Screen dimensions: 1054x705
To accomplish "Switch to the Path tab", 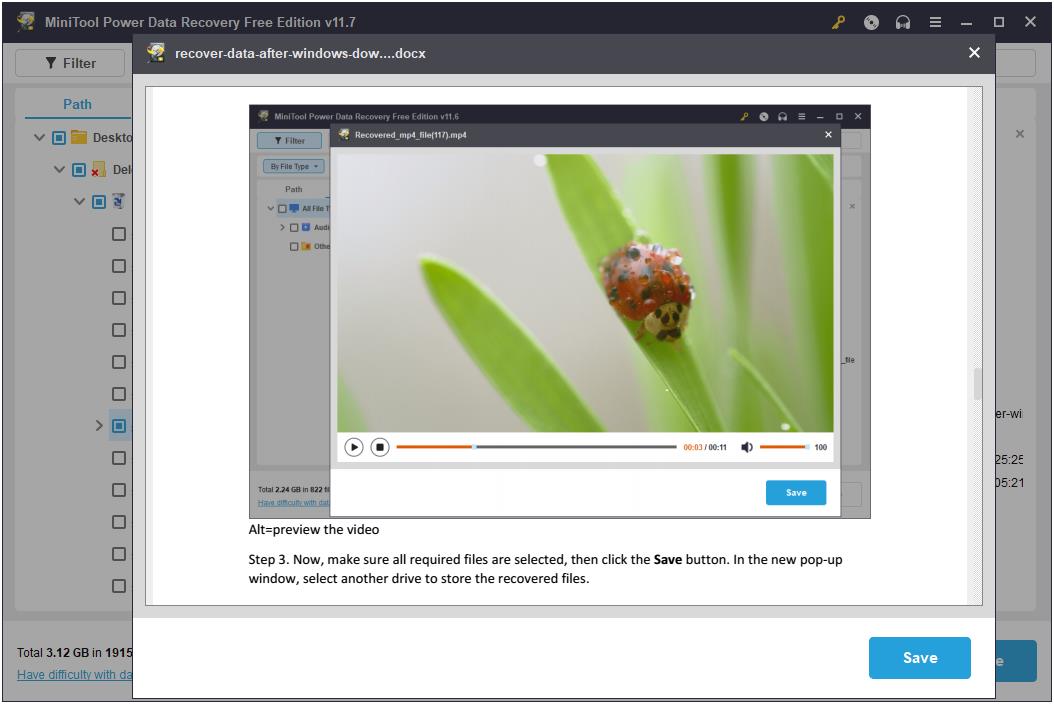I will click(x=77, y=104).
